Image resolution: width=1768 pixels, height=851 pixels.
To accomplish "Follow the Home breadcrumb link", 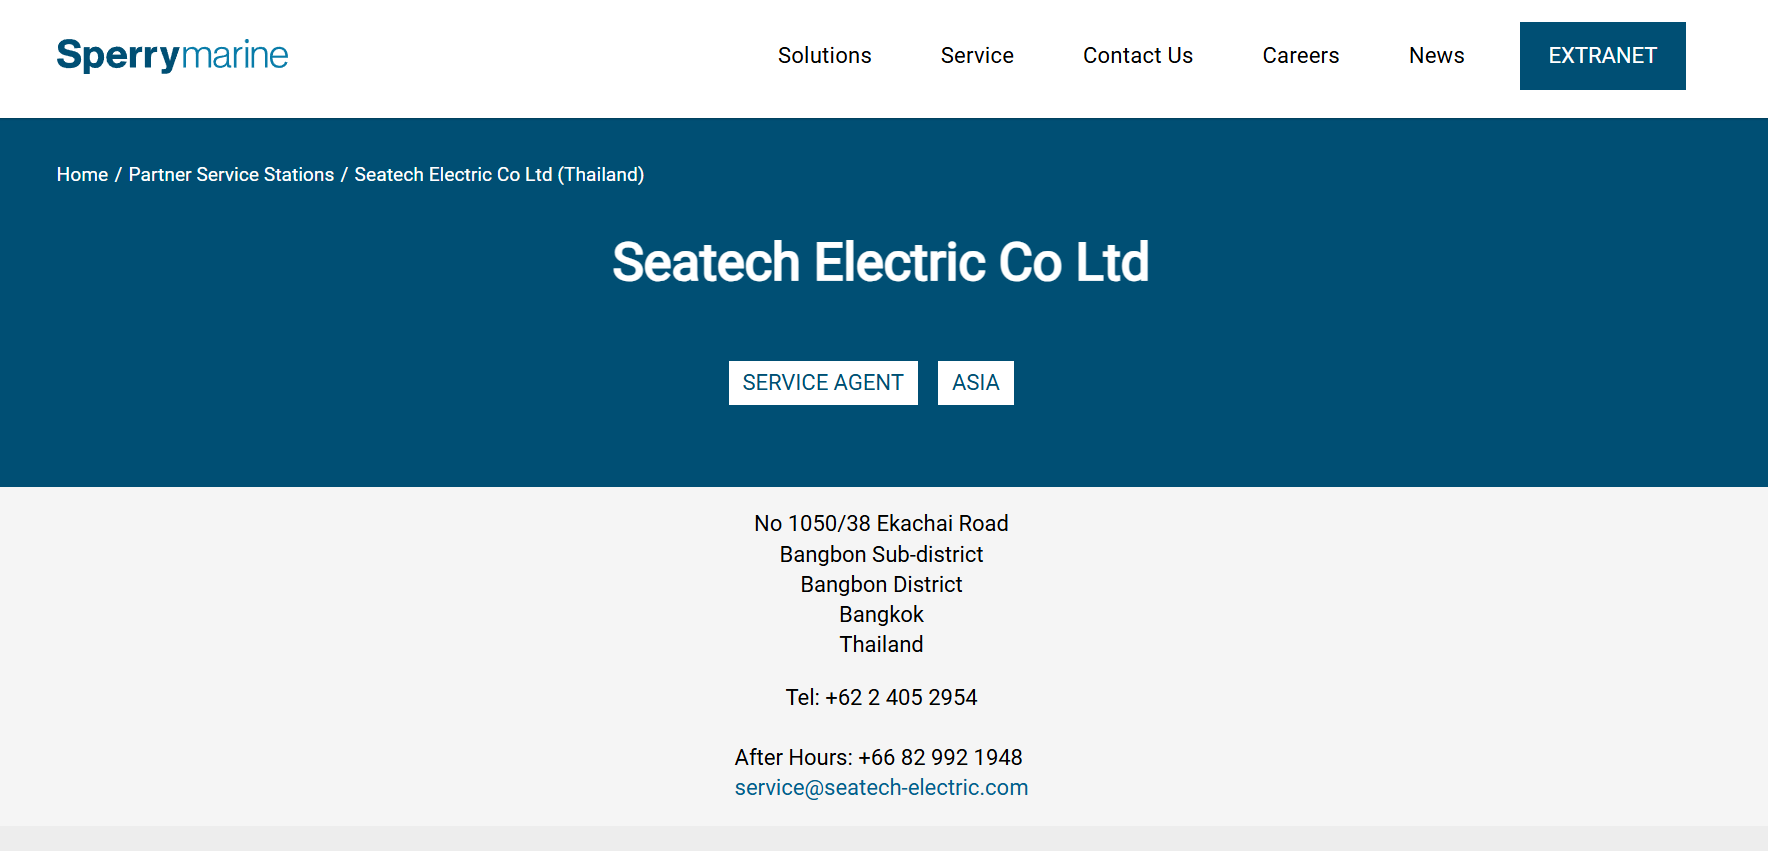I will click(x=82, y=175).
